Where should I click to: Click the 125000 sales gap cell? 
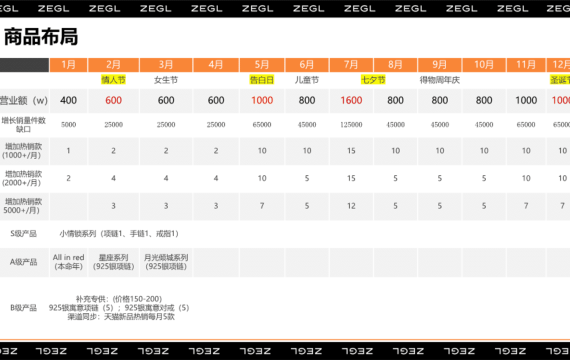[351, 124]
